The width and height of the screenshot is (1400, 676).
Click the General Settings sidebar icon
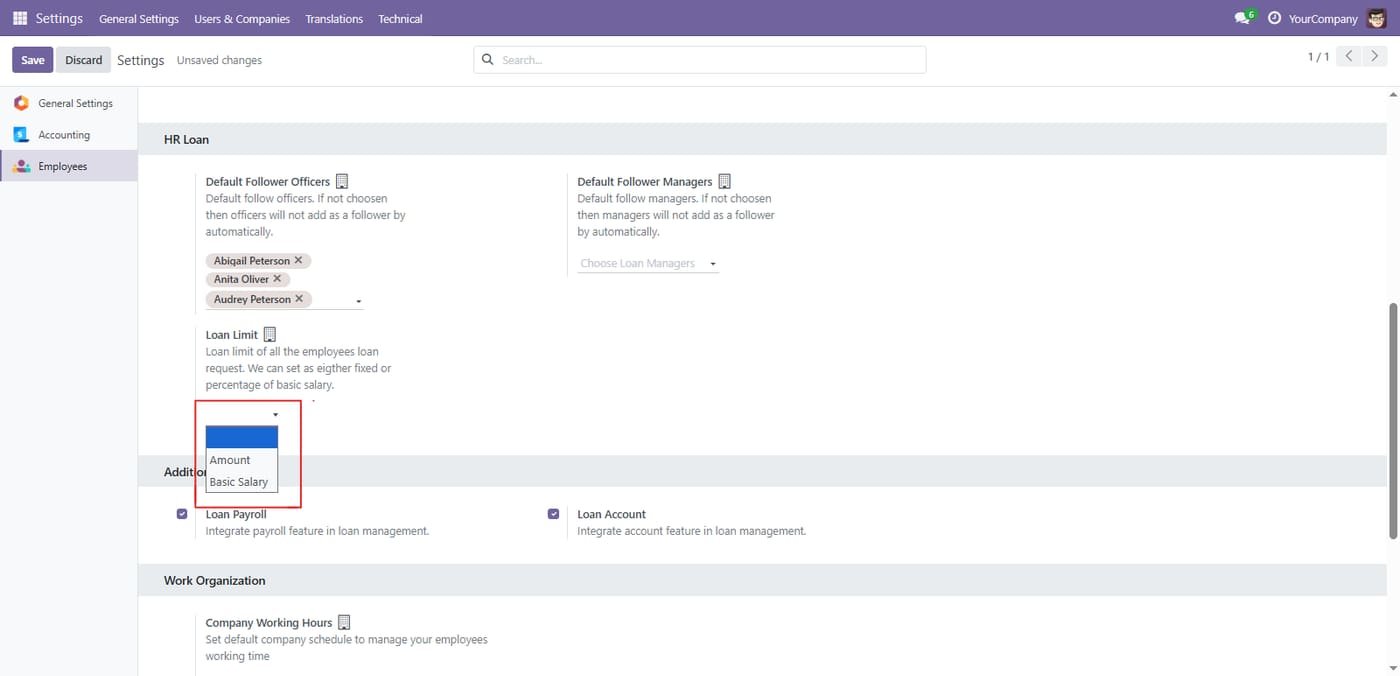tap(21, 103)
